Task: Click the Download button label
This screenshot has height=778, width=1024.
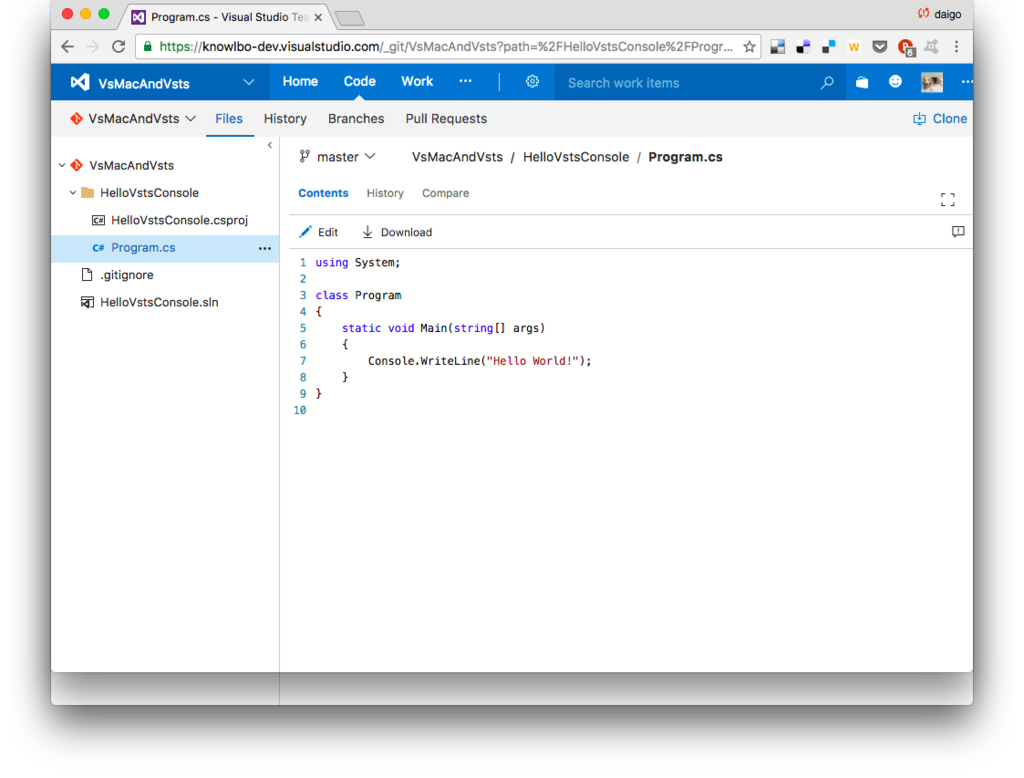Action: [x=406, y=233]
